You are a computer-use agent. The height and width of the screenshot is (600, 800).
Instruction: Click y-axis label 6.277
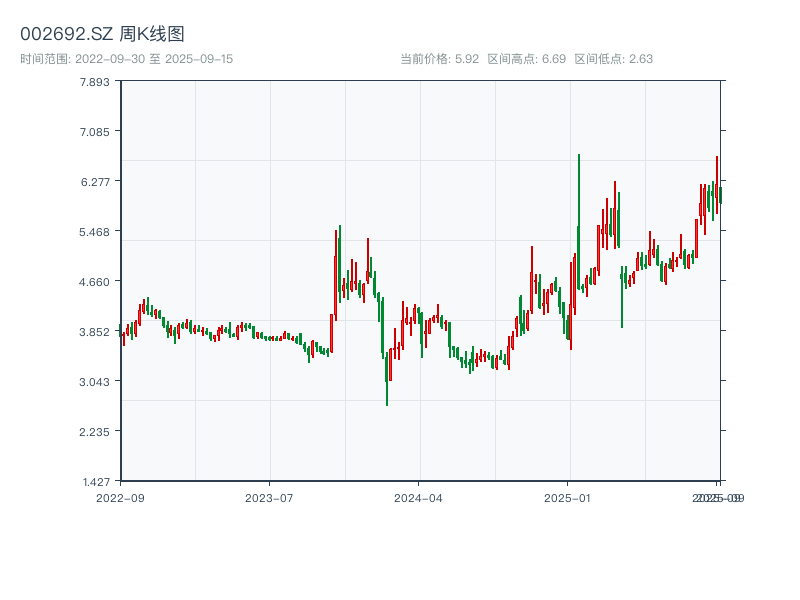[95, 182]
